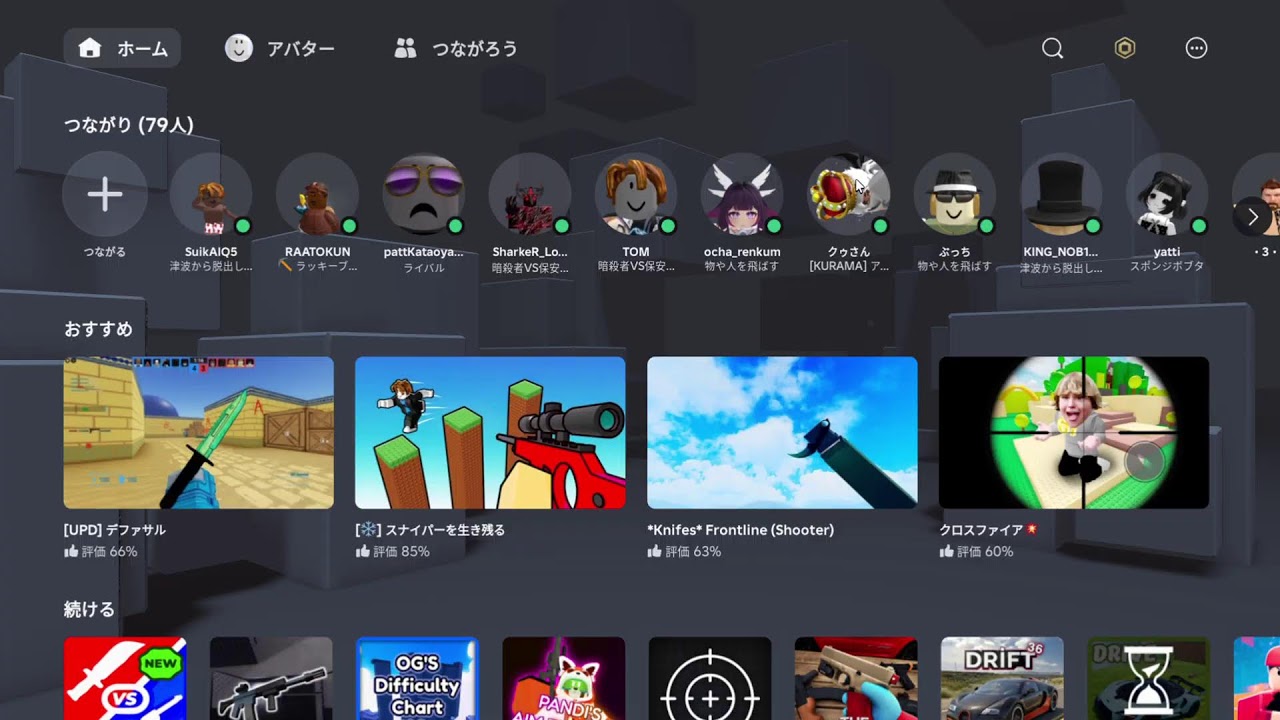Open SuikaIQ5's friend avatar
Viewport: 1280px width, 720px height.
click(211, 194)
